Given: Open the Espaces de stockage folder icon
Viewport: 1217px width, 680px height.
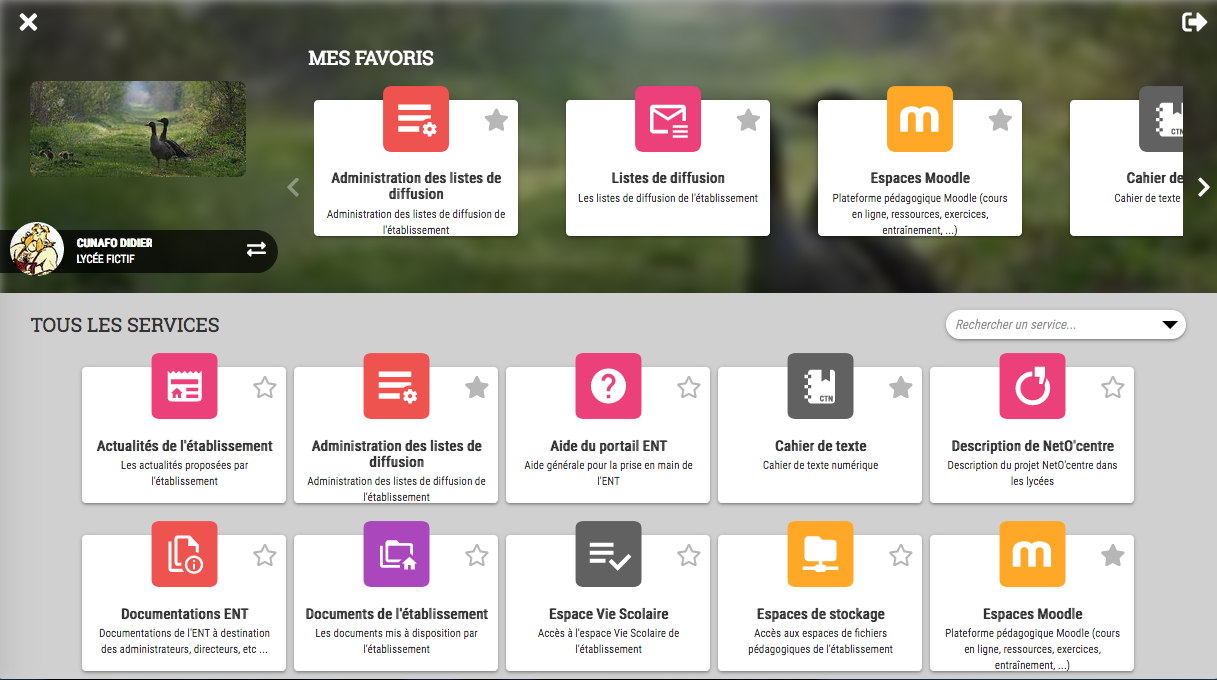Looking at the screenshot, I should coord(820,554).
